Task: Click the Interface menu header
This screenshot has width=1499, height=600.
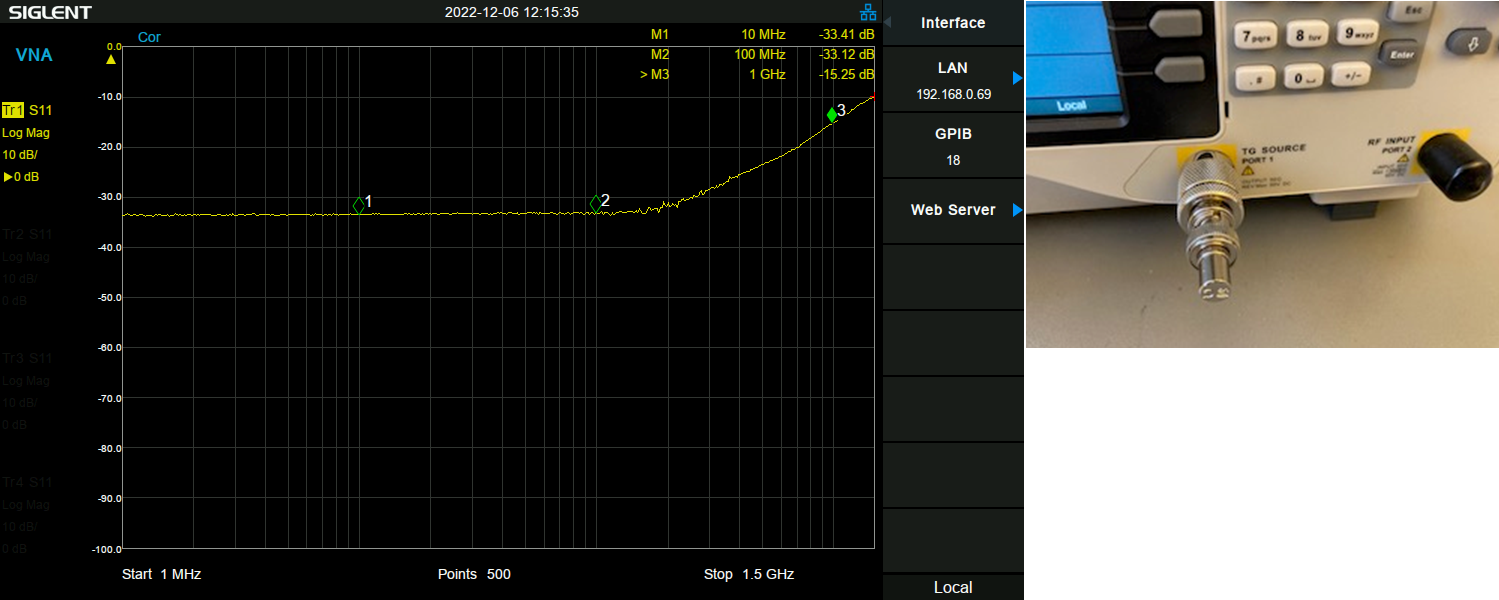Action: click(953, 23)
